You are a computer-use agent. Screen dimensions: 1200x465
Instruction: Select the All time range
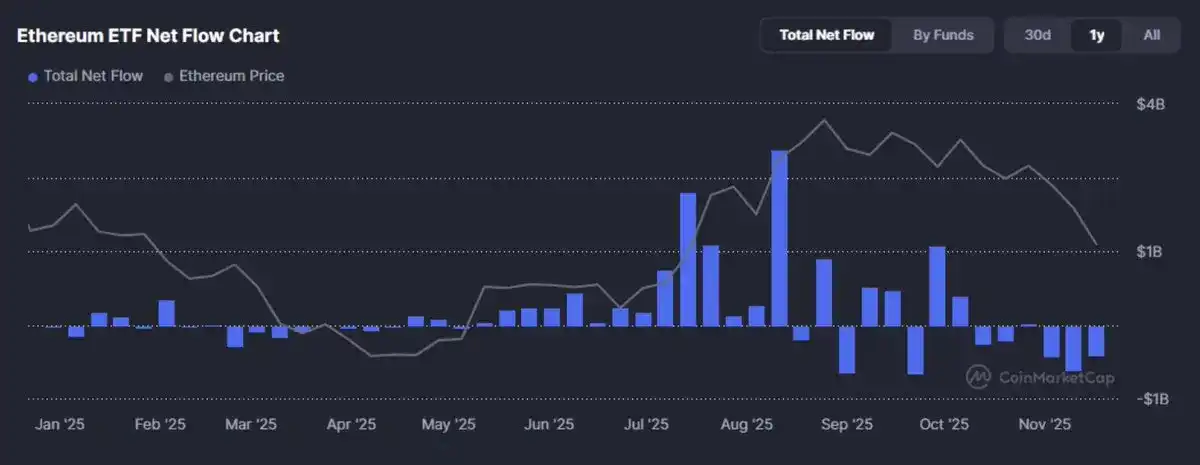[1152, 35]
